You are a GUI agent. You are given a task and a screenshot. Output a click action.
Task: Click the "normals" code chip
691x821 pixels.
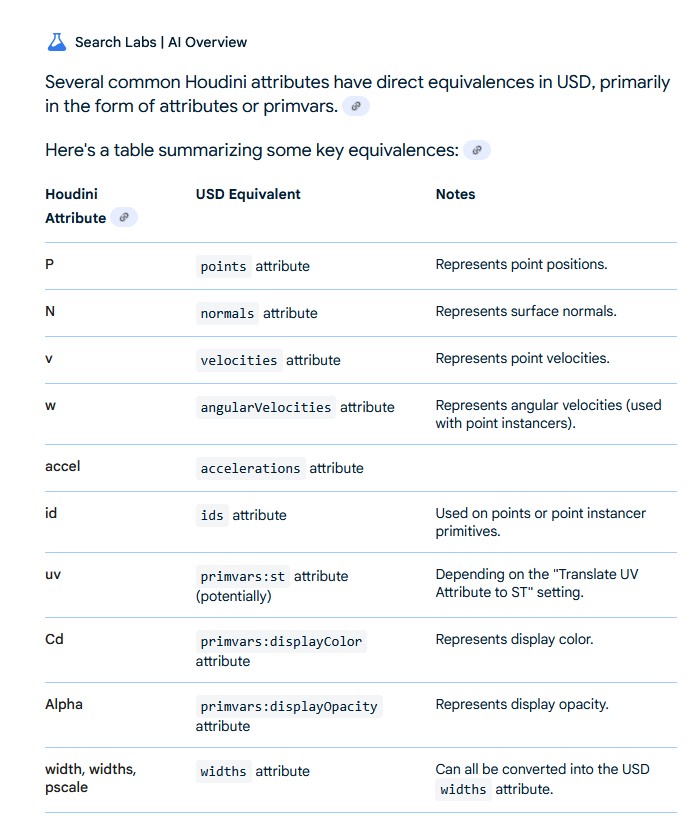pos(227,313)
